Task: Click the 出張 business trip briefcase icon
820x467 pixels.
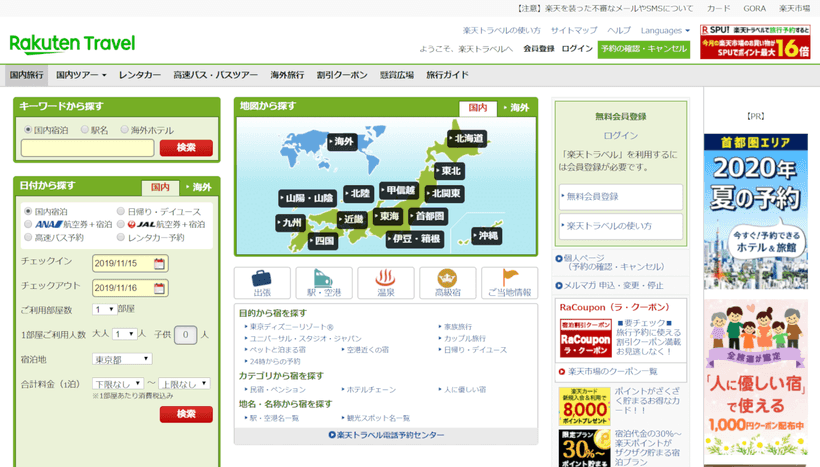Action: point(261,283)
